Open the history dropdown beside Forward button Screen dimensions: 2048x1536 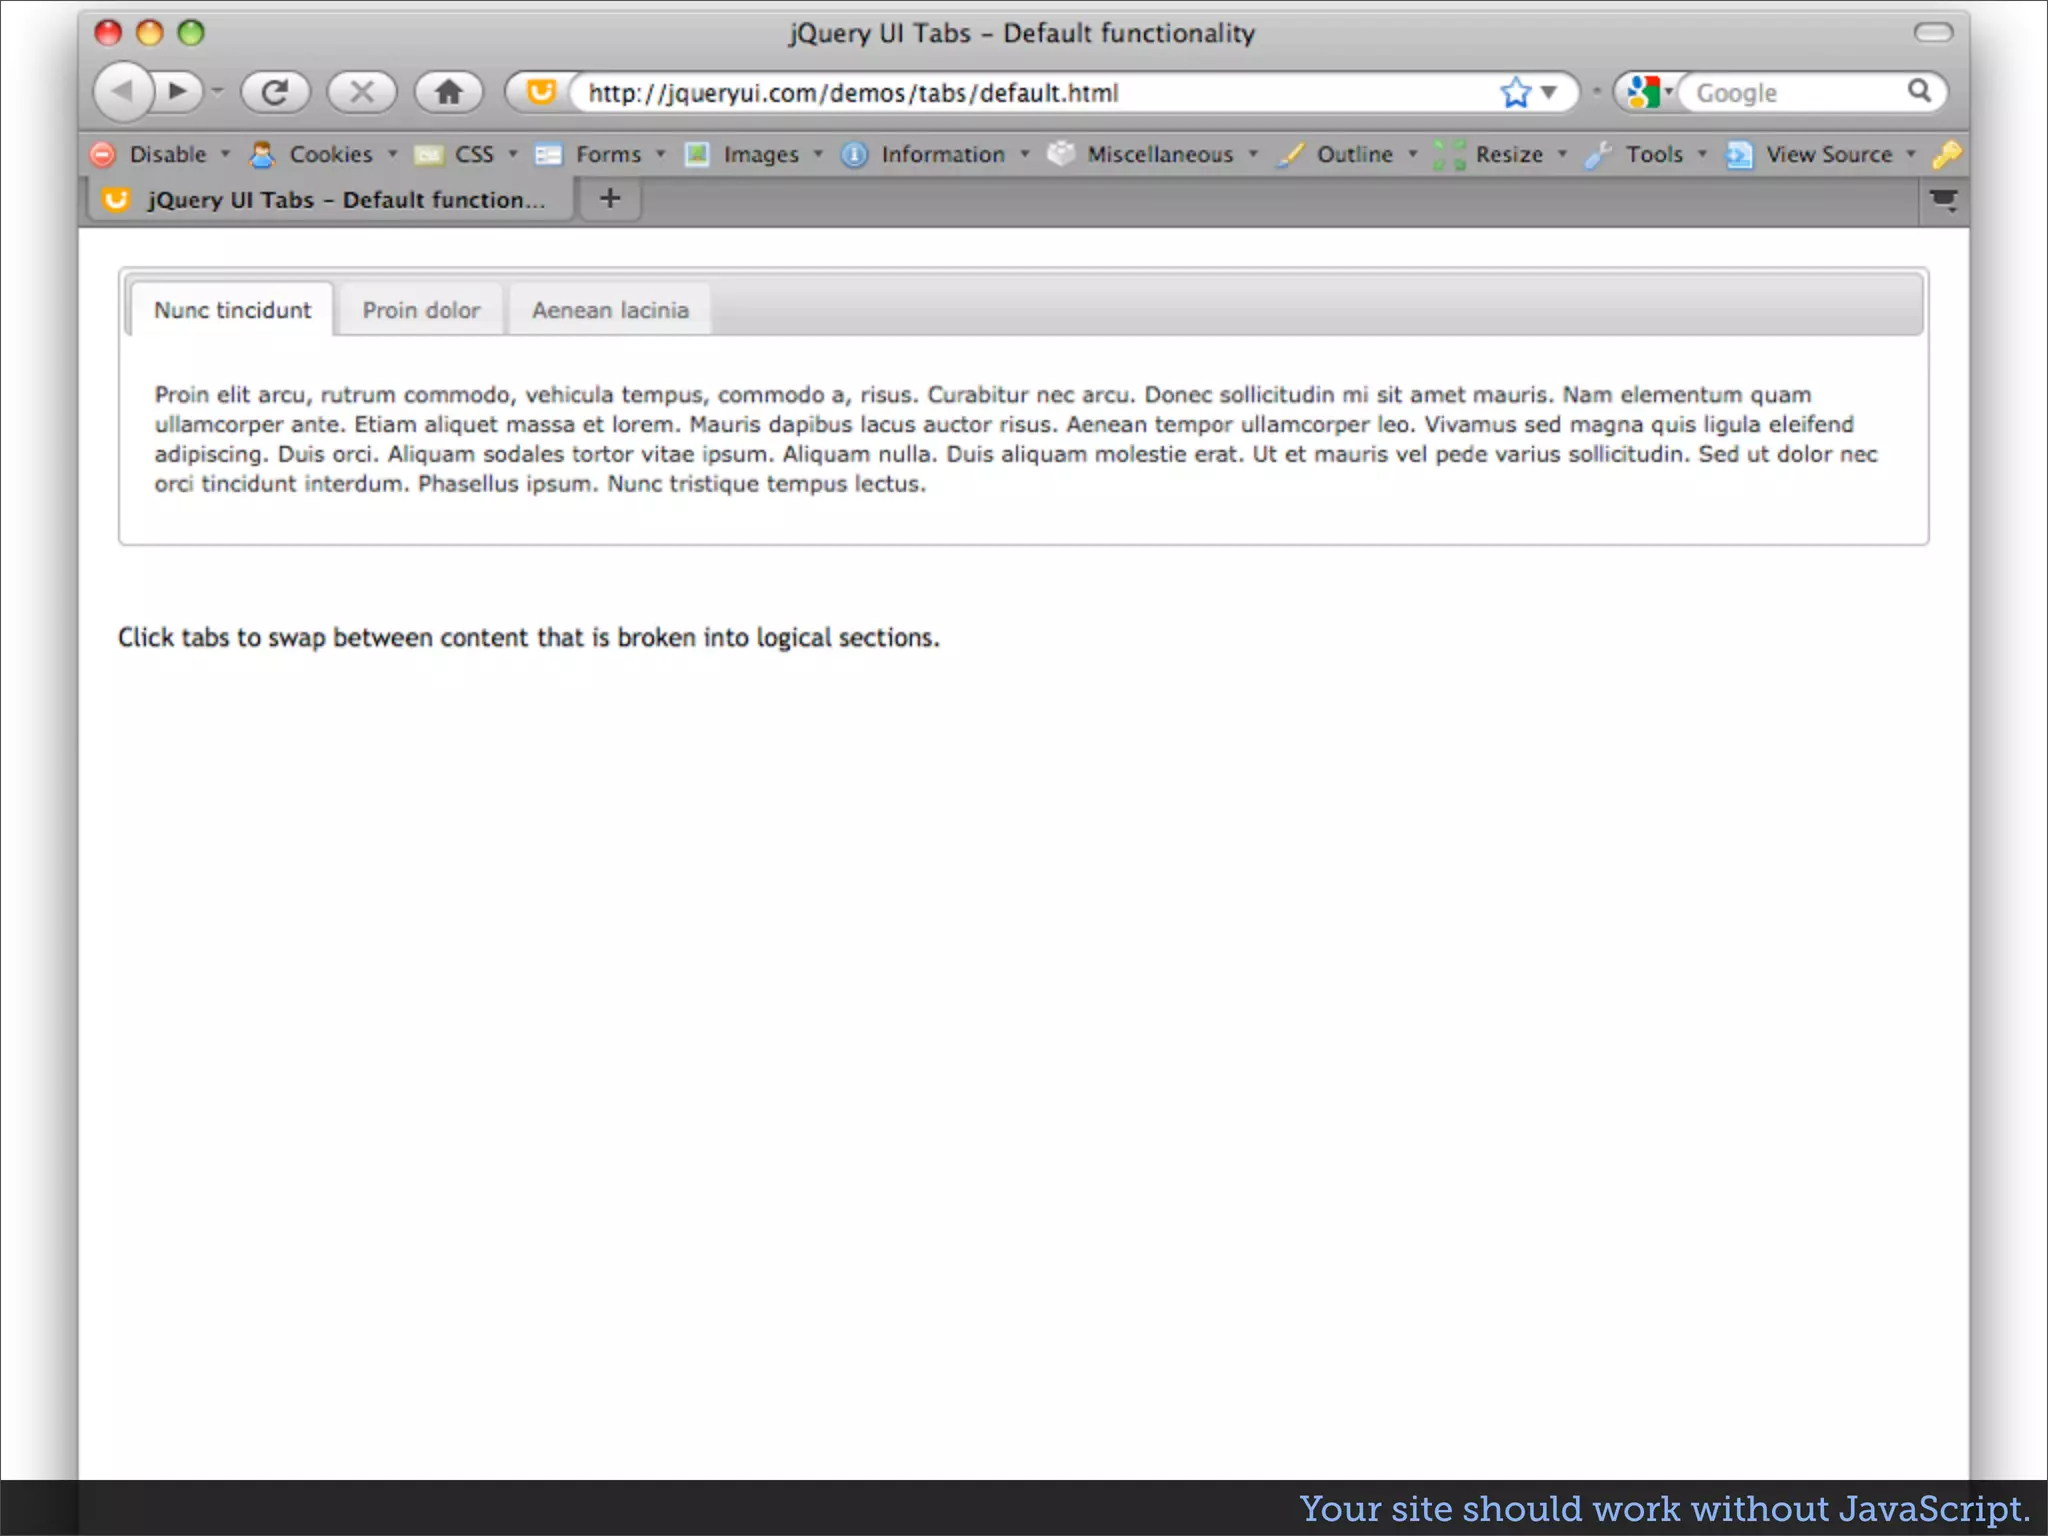click(217, 92)
